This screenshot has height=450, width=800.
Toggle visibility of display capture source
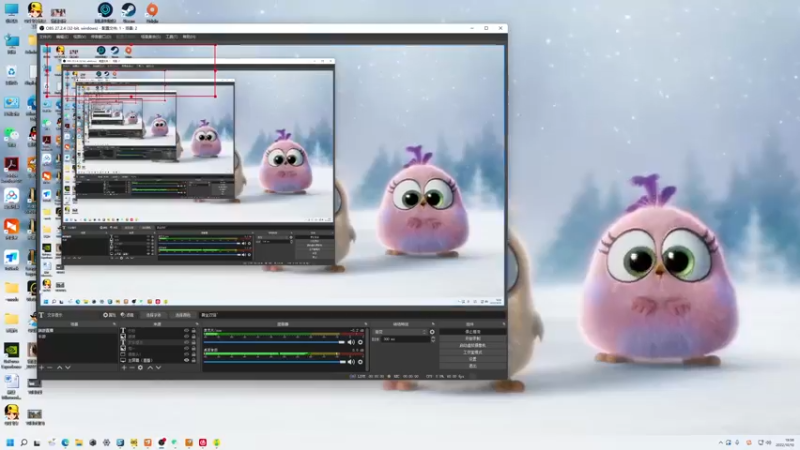[187, 360]
